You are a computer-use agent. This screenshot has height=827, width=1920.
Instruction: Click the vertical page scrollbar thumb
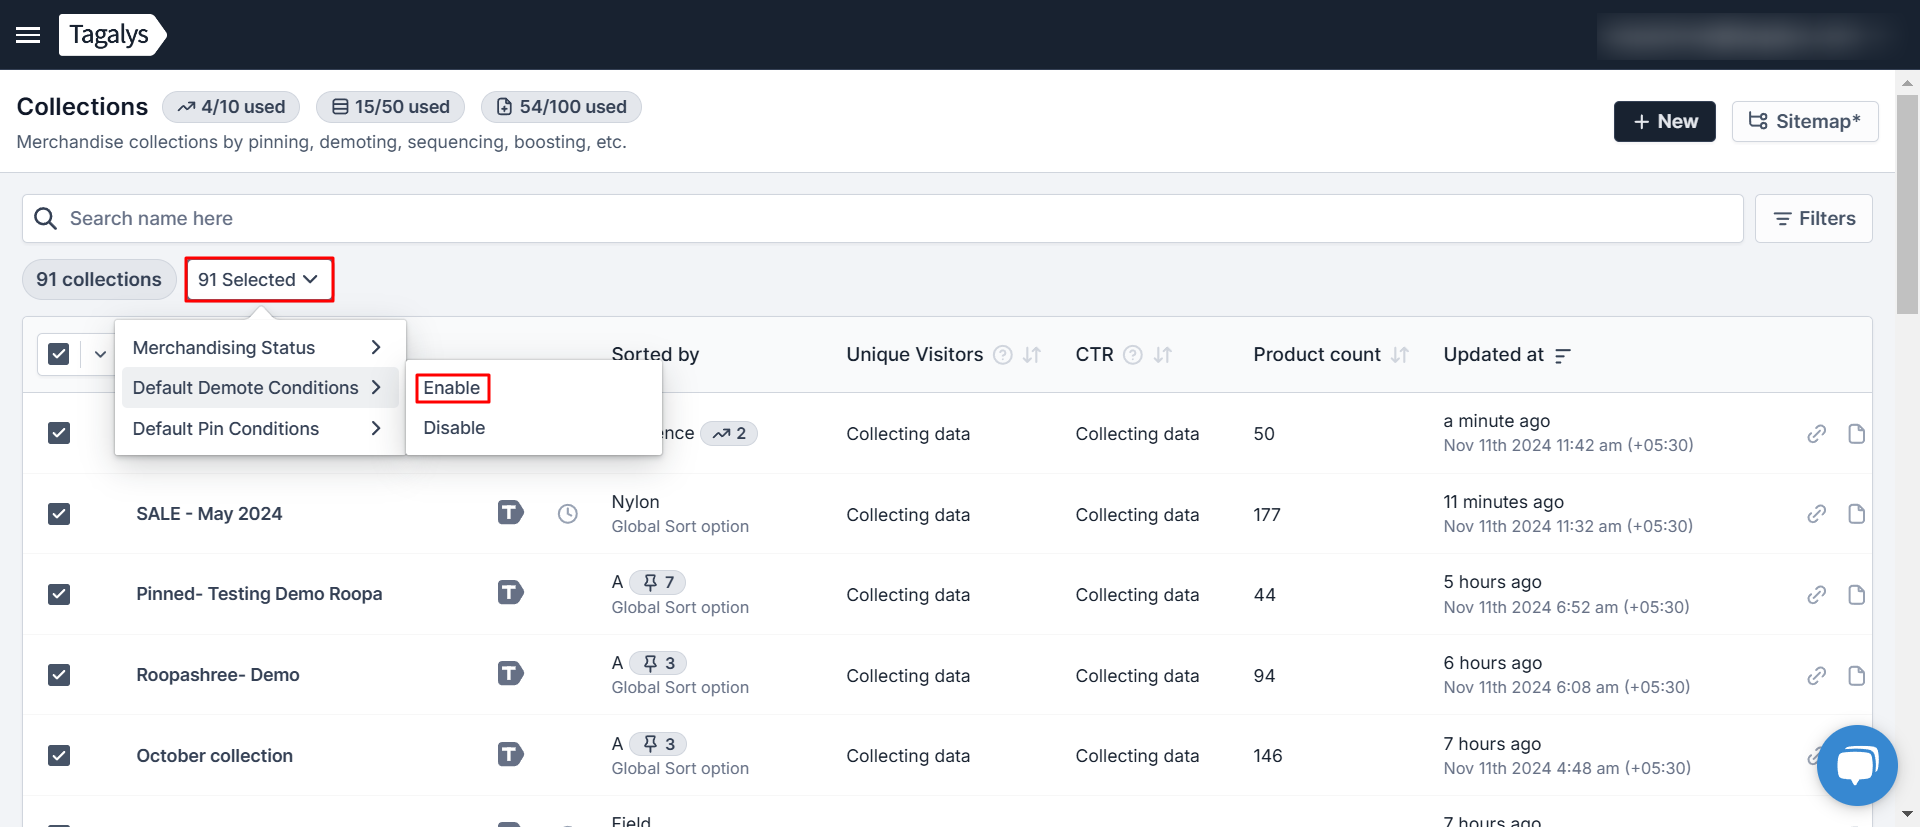(x=1907, y=205)
